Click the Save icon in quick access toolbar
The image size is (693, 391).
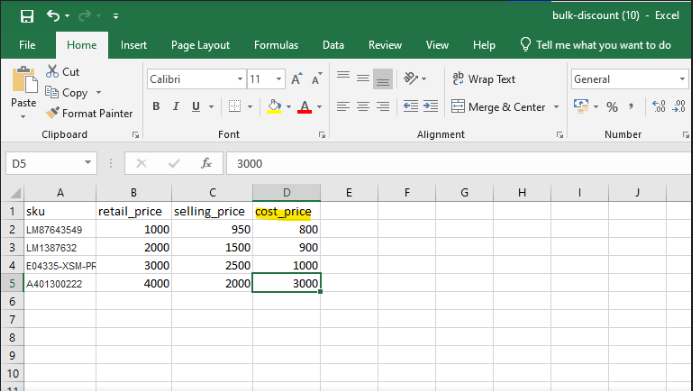(27, 16)
